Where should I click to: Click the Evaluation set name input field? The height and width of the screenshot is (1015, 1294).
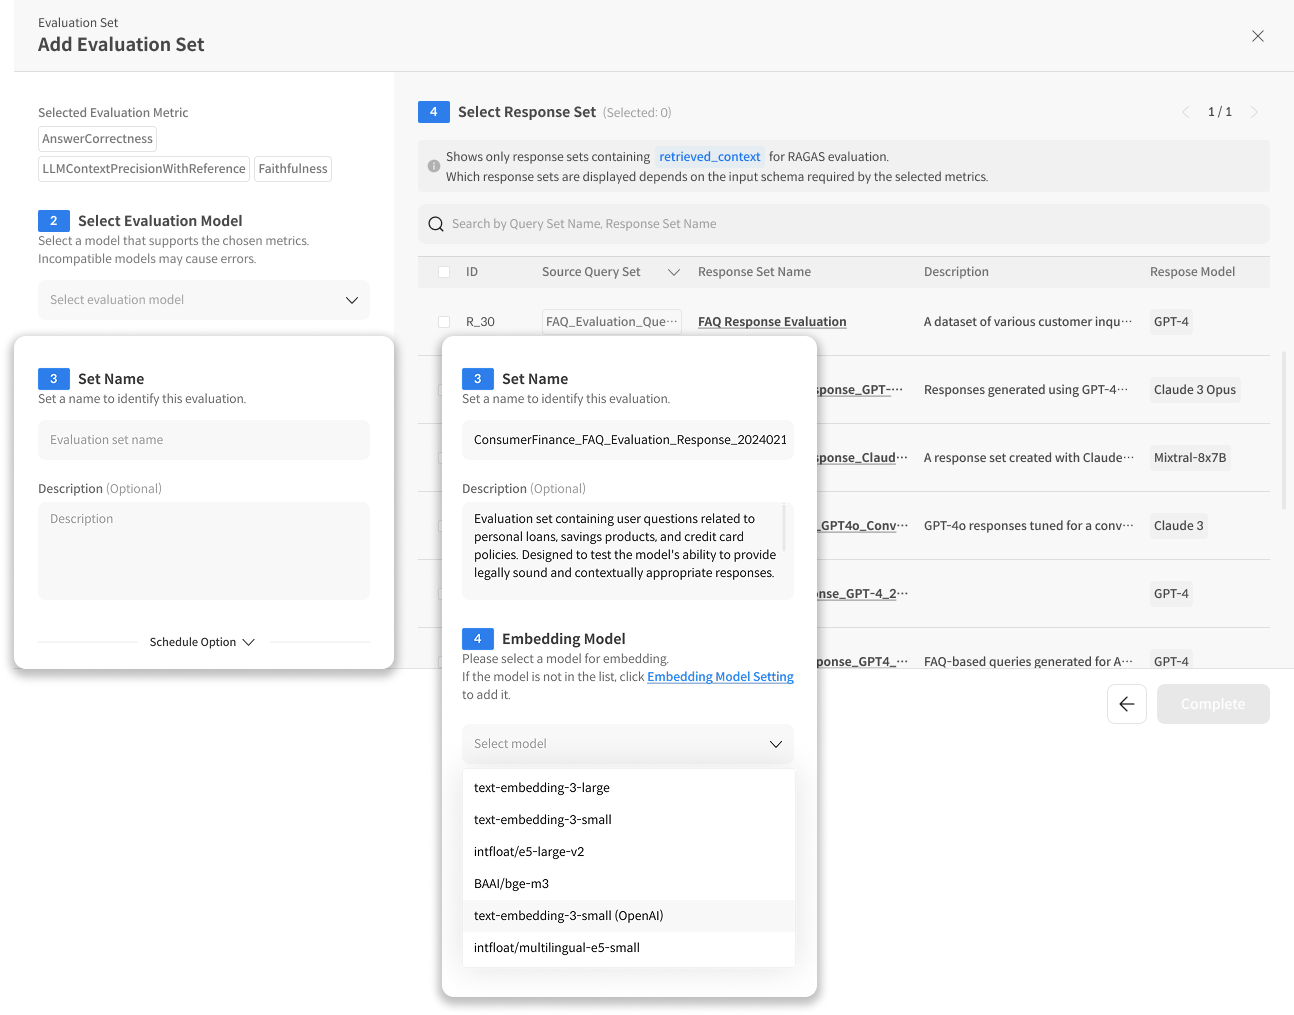coord(204,440)
